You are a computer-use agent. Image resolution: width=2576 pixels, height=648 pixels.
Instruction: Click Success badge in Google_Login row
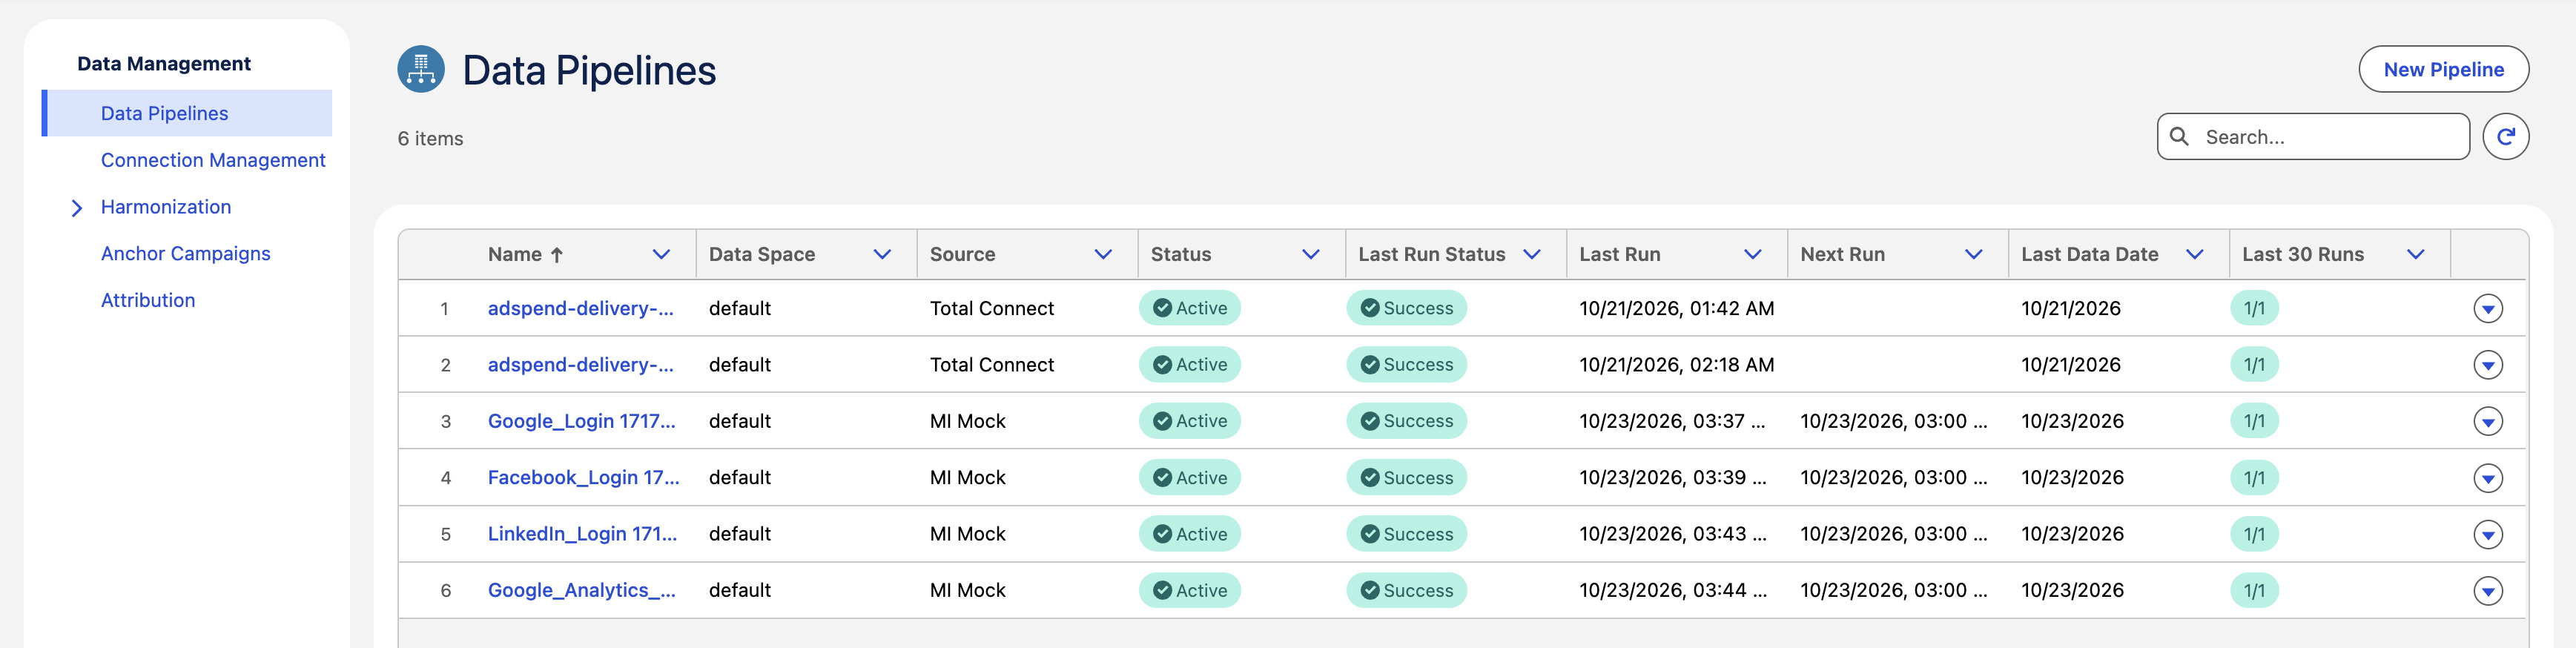point(1406,421)
